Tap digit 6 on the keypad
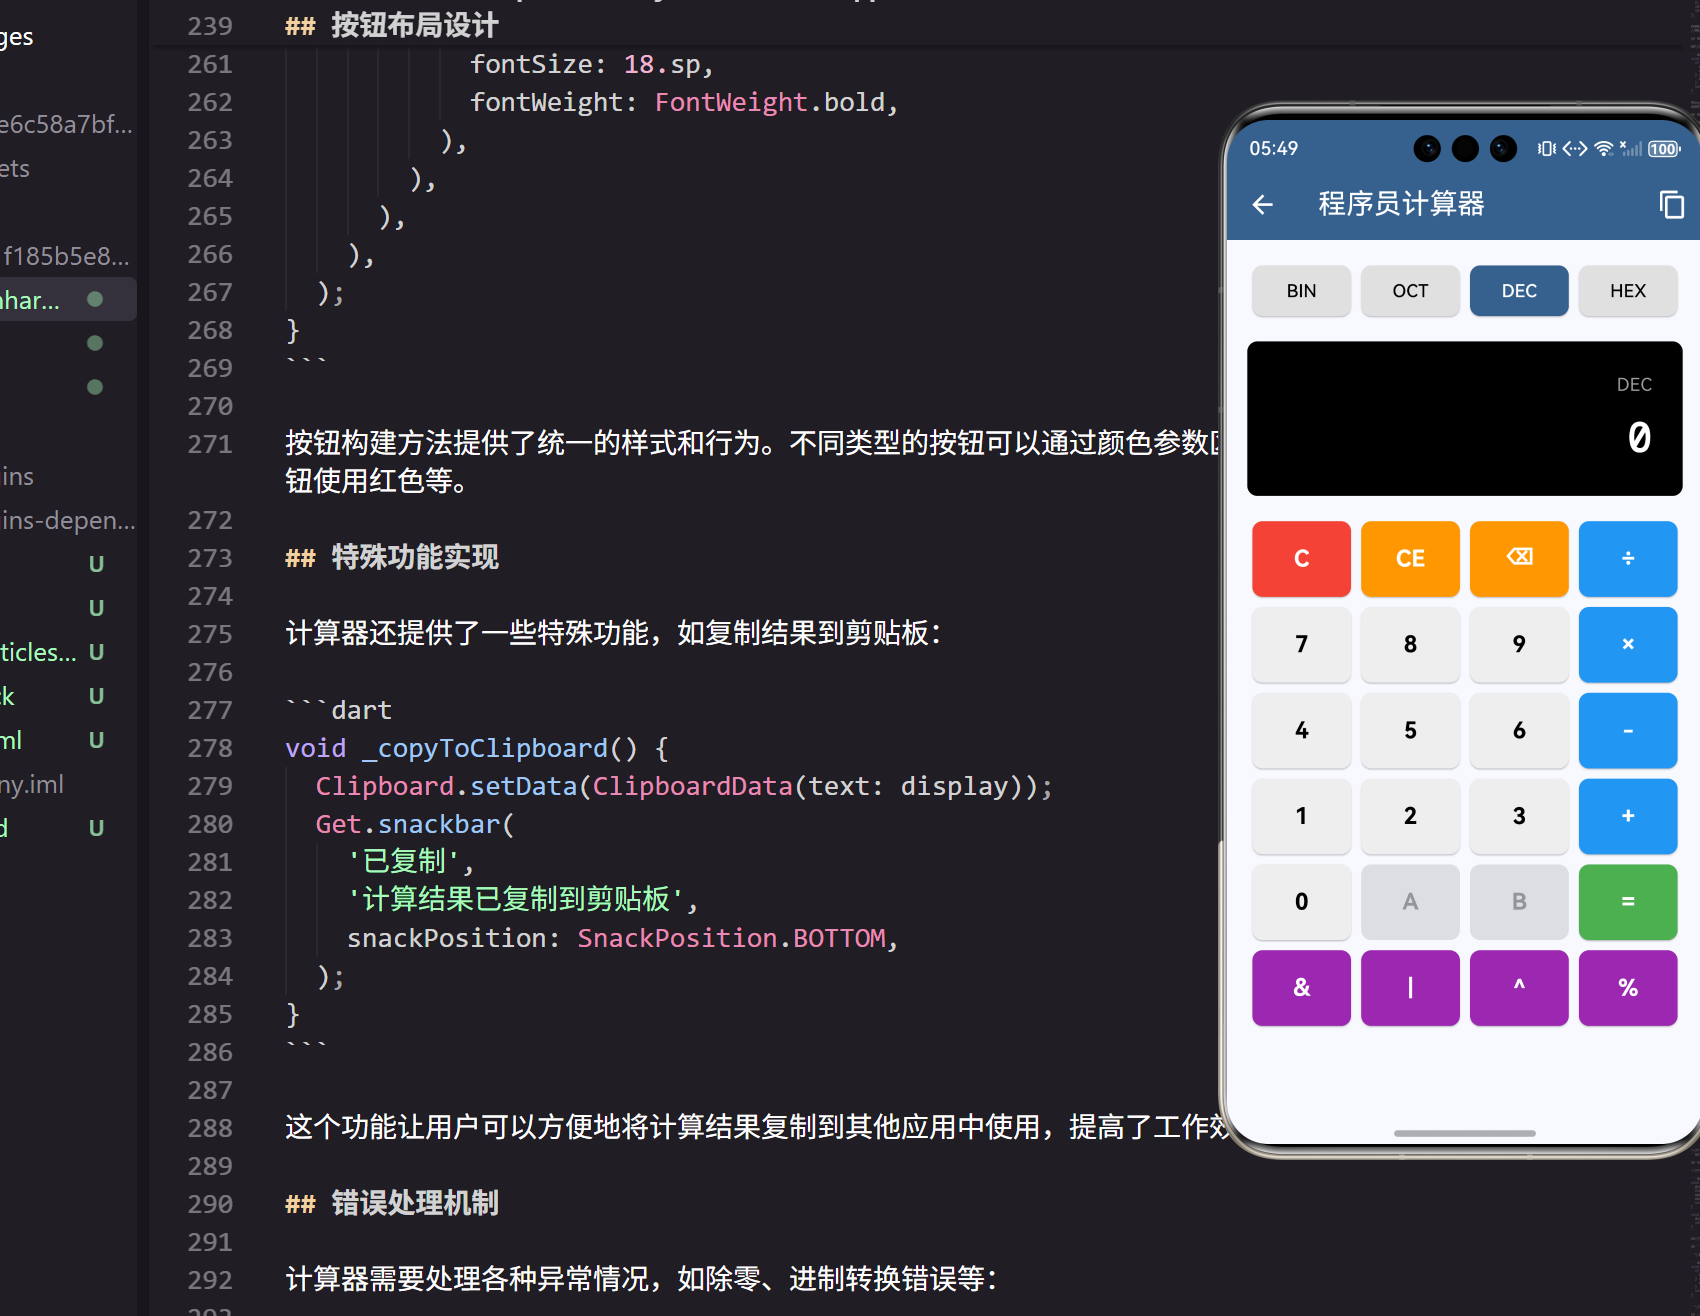Image resolution: width=1700 pixels, height=1316 pixels. coord(1519,730)
